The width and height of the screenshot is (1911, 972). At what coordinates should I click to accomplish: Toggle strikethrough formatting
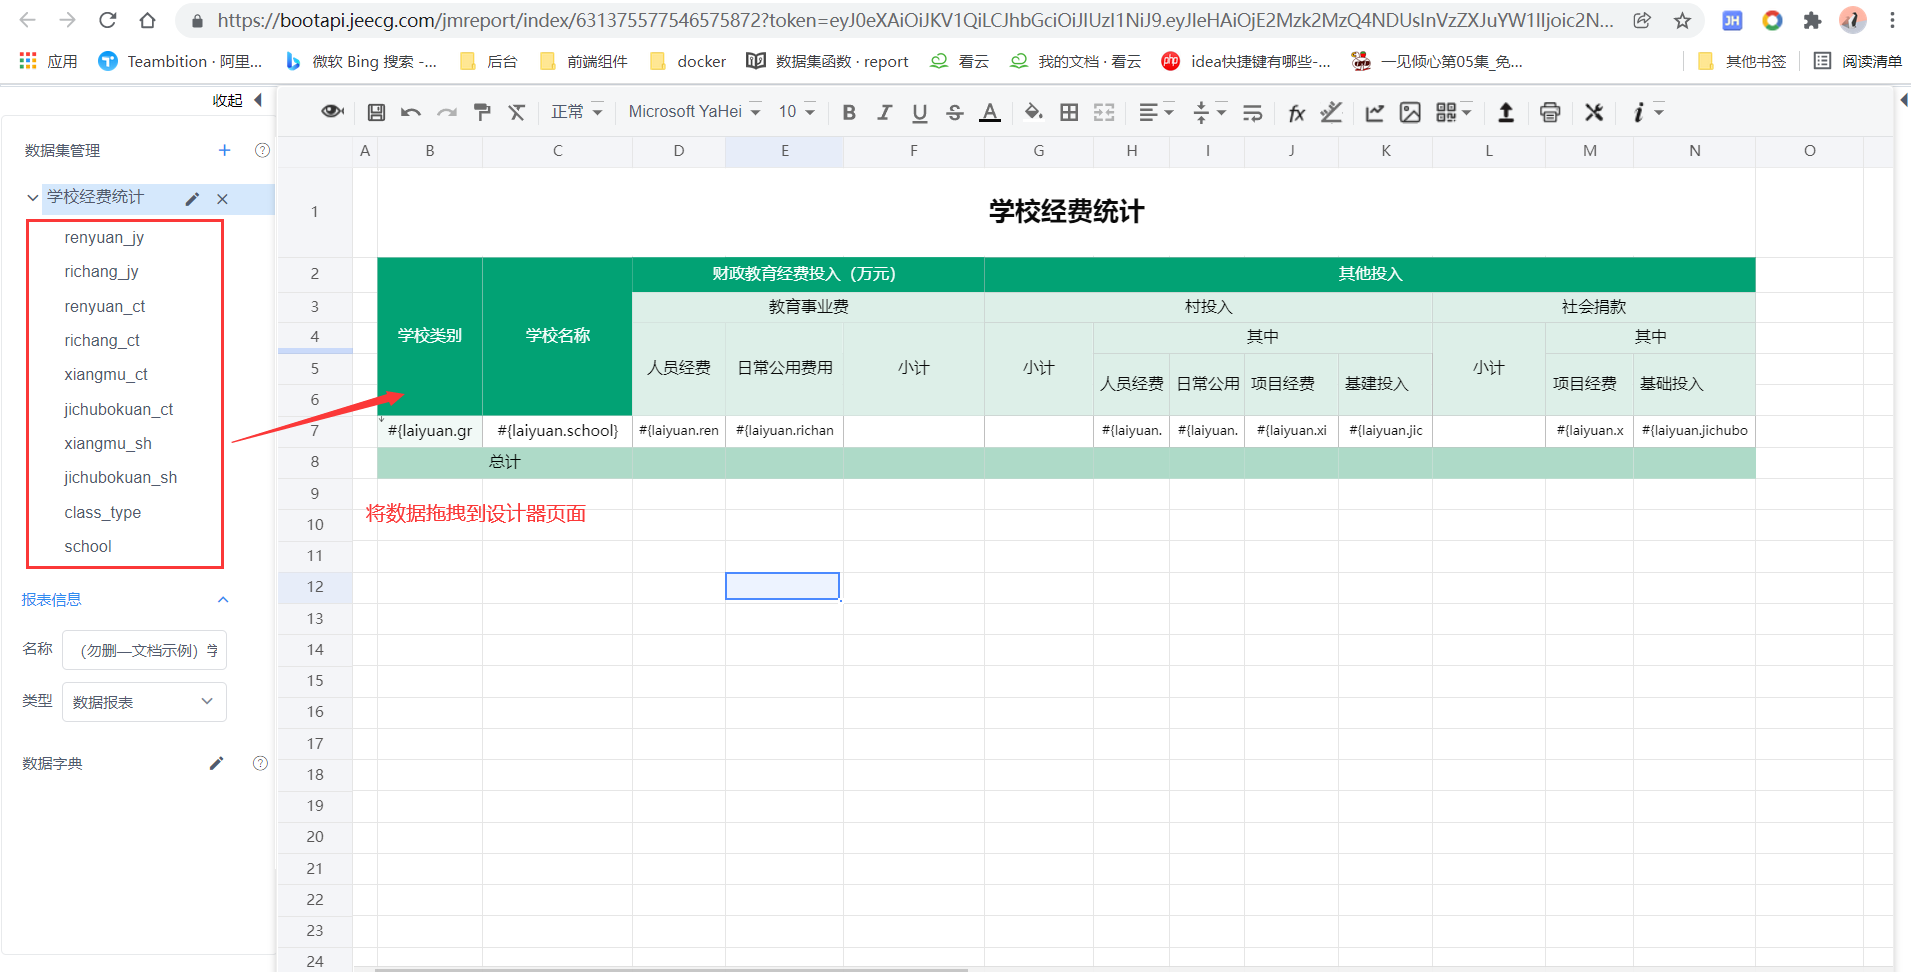[955, 112]
